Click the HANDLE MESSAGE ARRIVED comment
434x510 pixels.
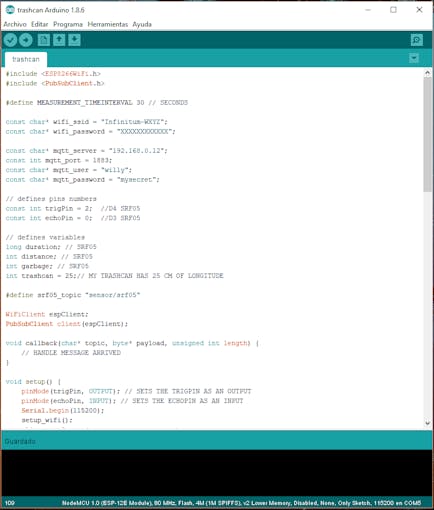71,353
